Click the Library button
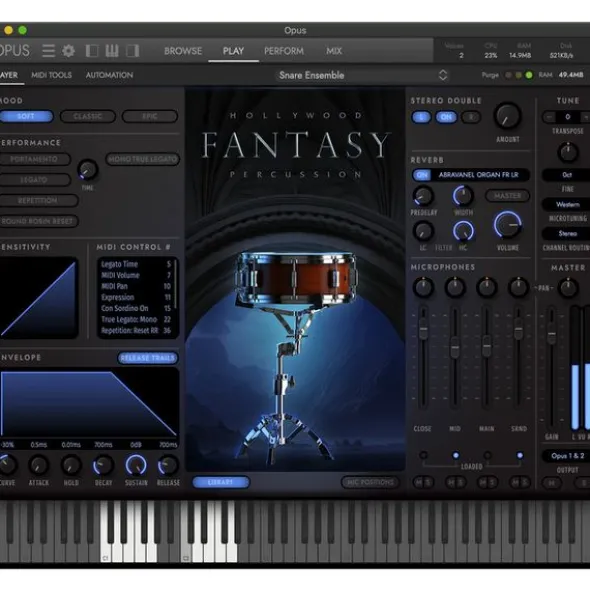The width and height of the screenshot is (590, 591). [x=221, y=482]
